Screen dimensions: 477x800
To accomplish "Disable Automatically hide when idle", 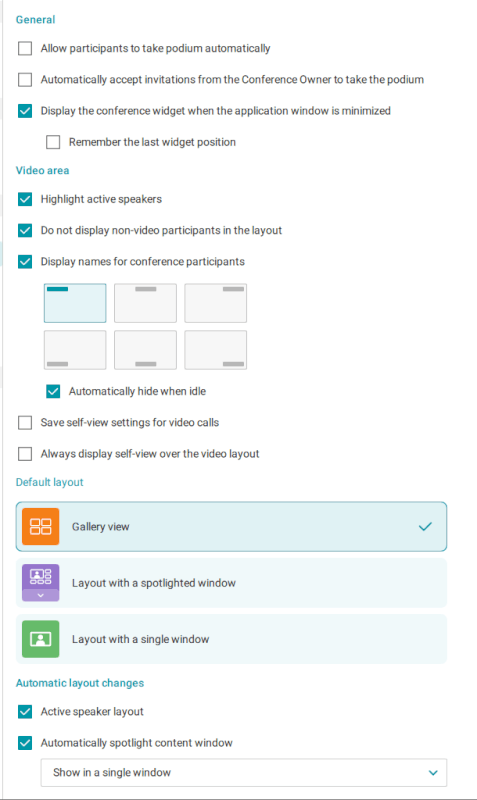I will pyautogui.click(x=53, y=391).
